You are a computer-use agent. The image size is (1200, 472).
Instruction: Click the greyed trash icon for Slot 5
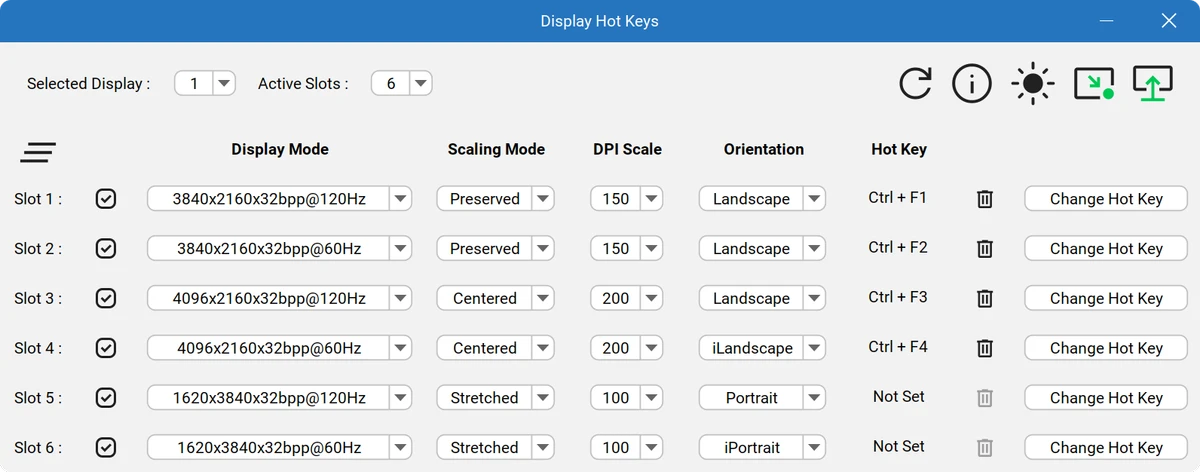tap(985, 398)
